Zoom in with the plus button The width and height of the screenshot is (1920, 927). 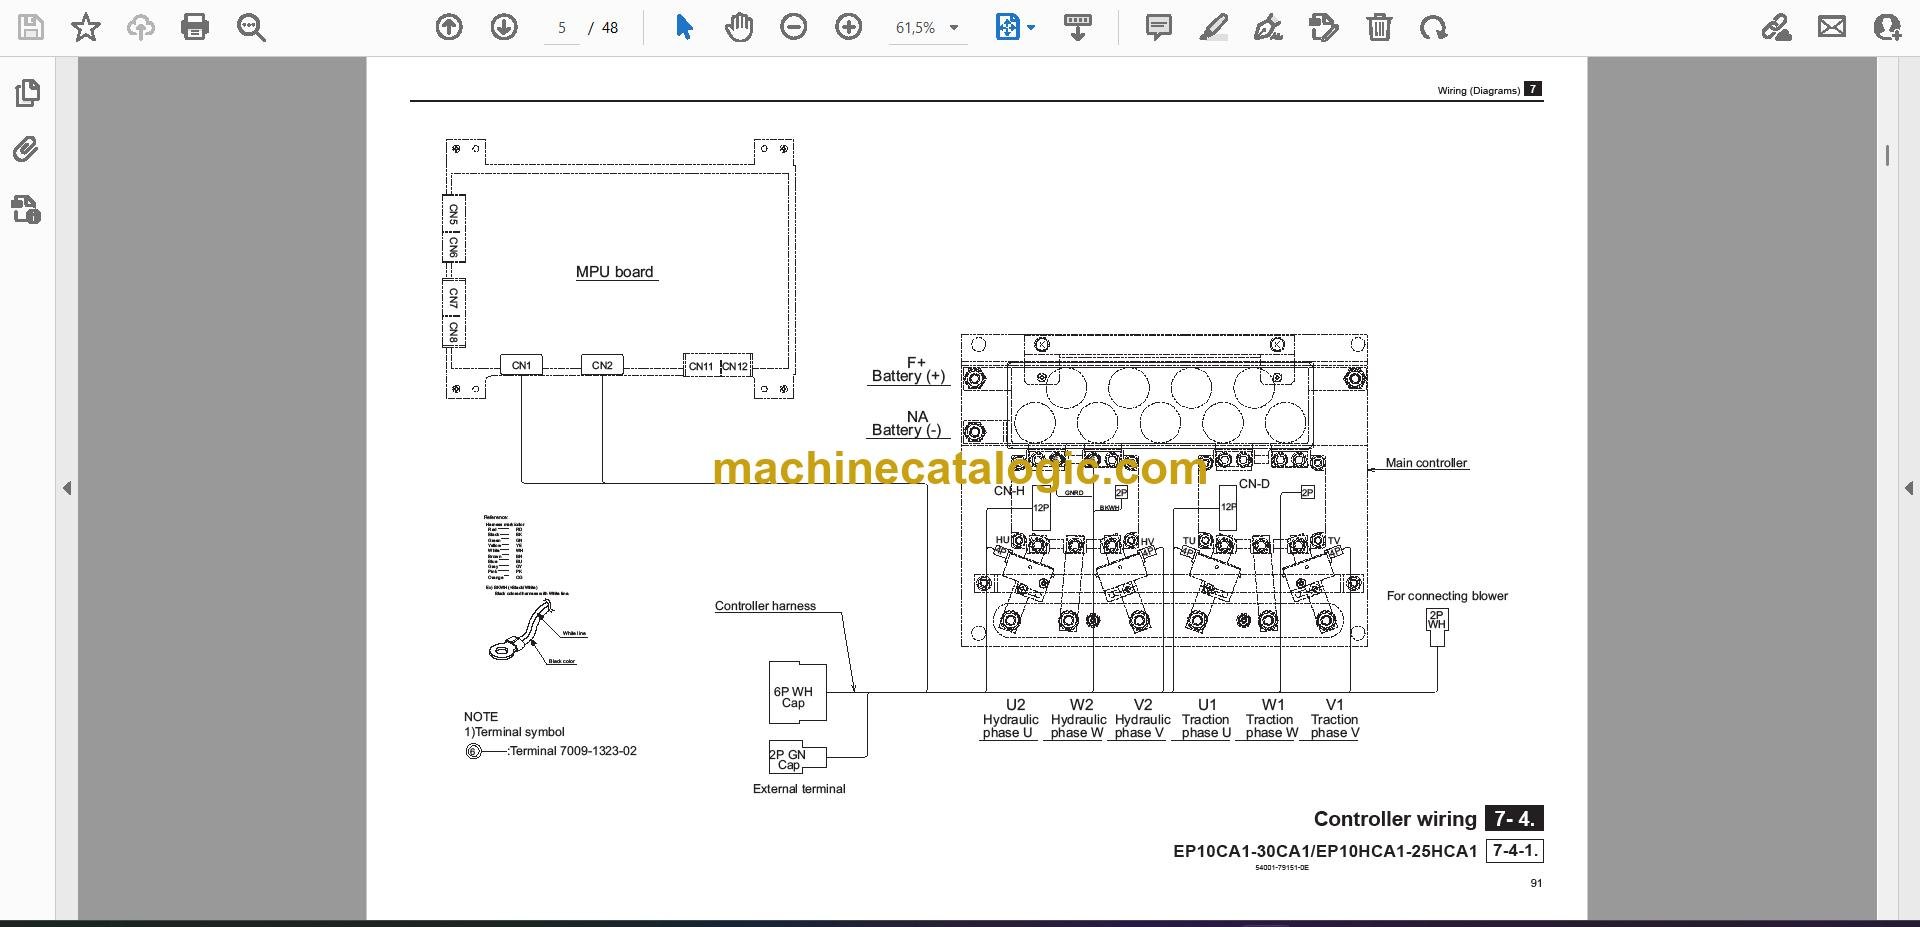click(x=849, y=27)
